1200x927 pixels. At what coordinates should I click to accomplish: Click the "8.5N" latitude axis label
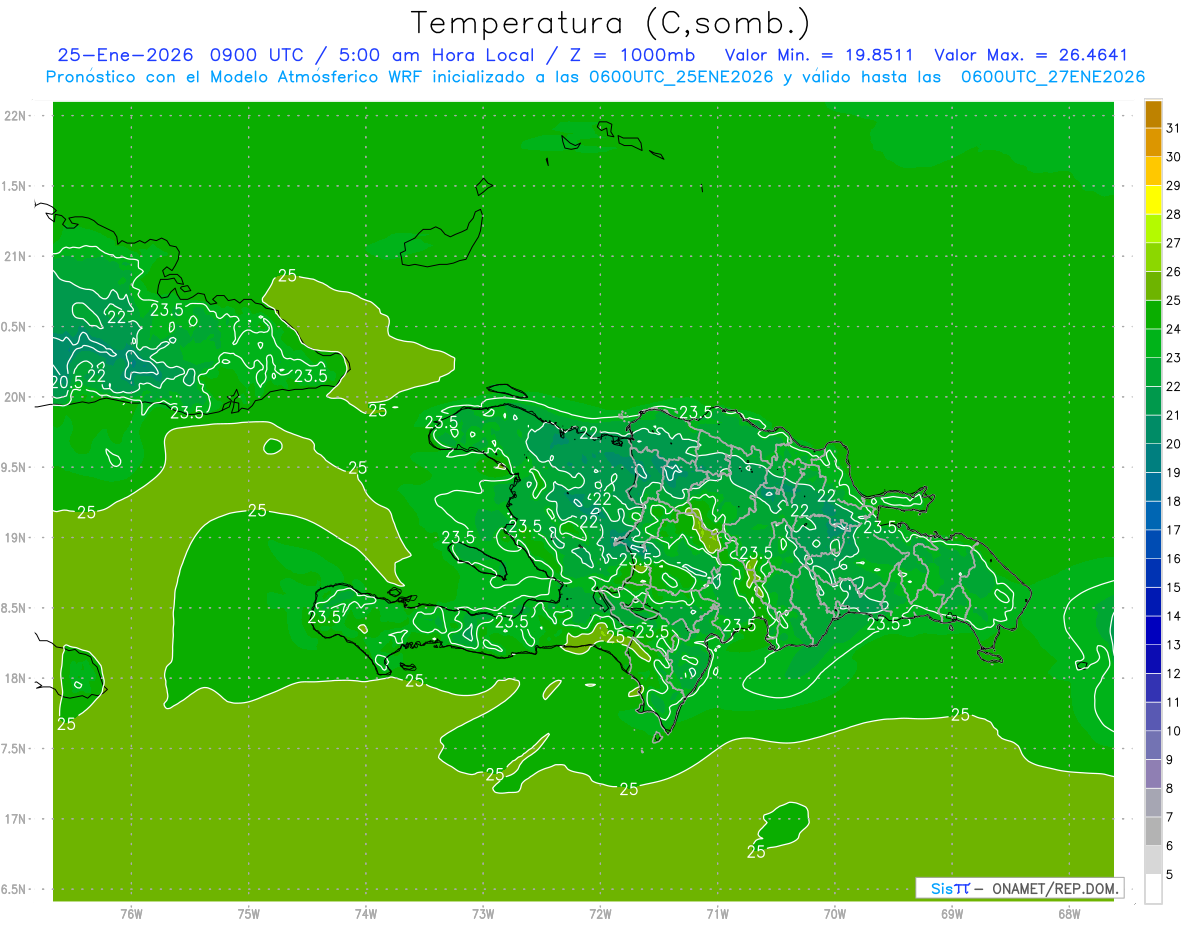(x=15, y=608)
